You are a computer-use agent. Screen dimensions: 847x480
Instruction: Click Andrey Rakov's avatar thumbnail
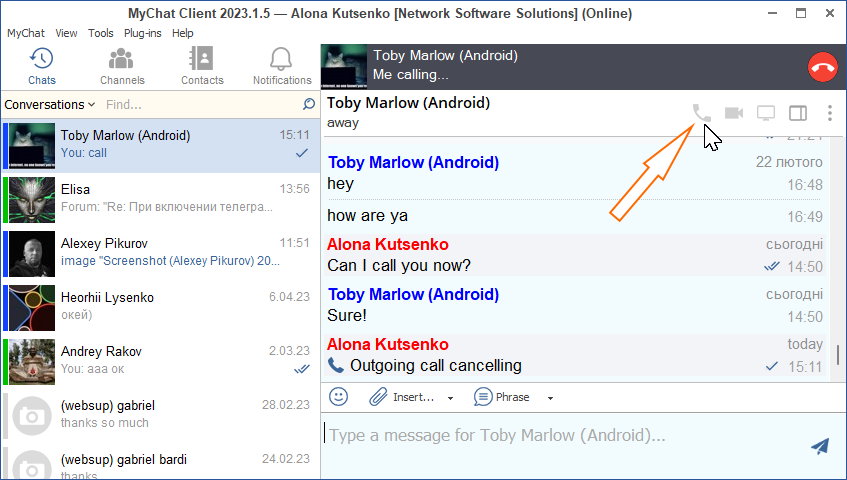point(32,362)
